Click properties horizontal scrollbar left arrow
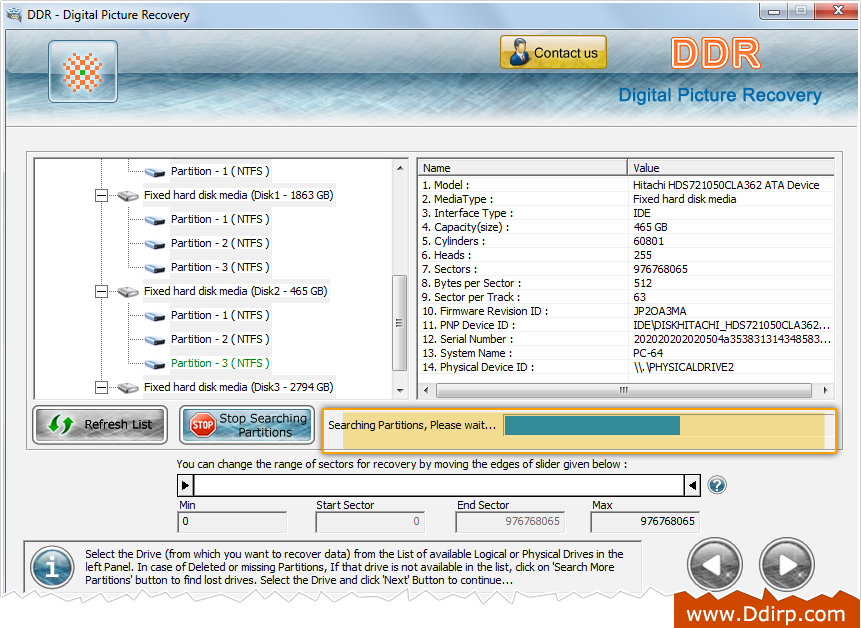 (427, 390)
